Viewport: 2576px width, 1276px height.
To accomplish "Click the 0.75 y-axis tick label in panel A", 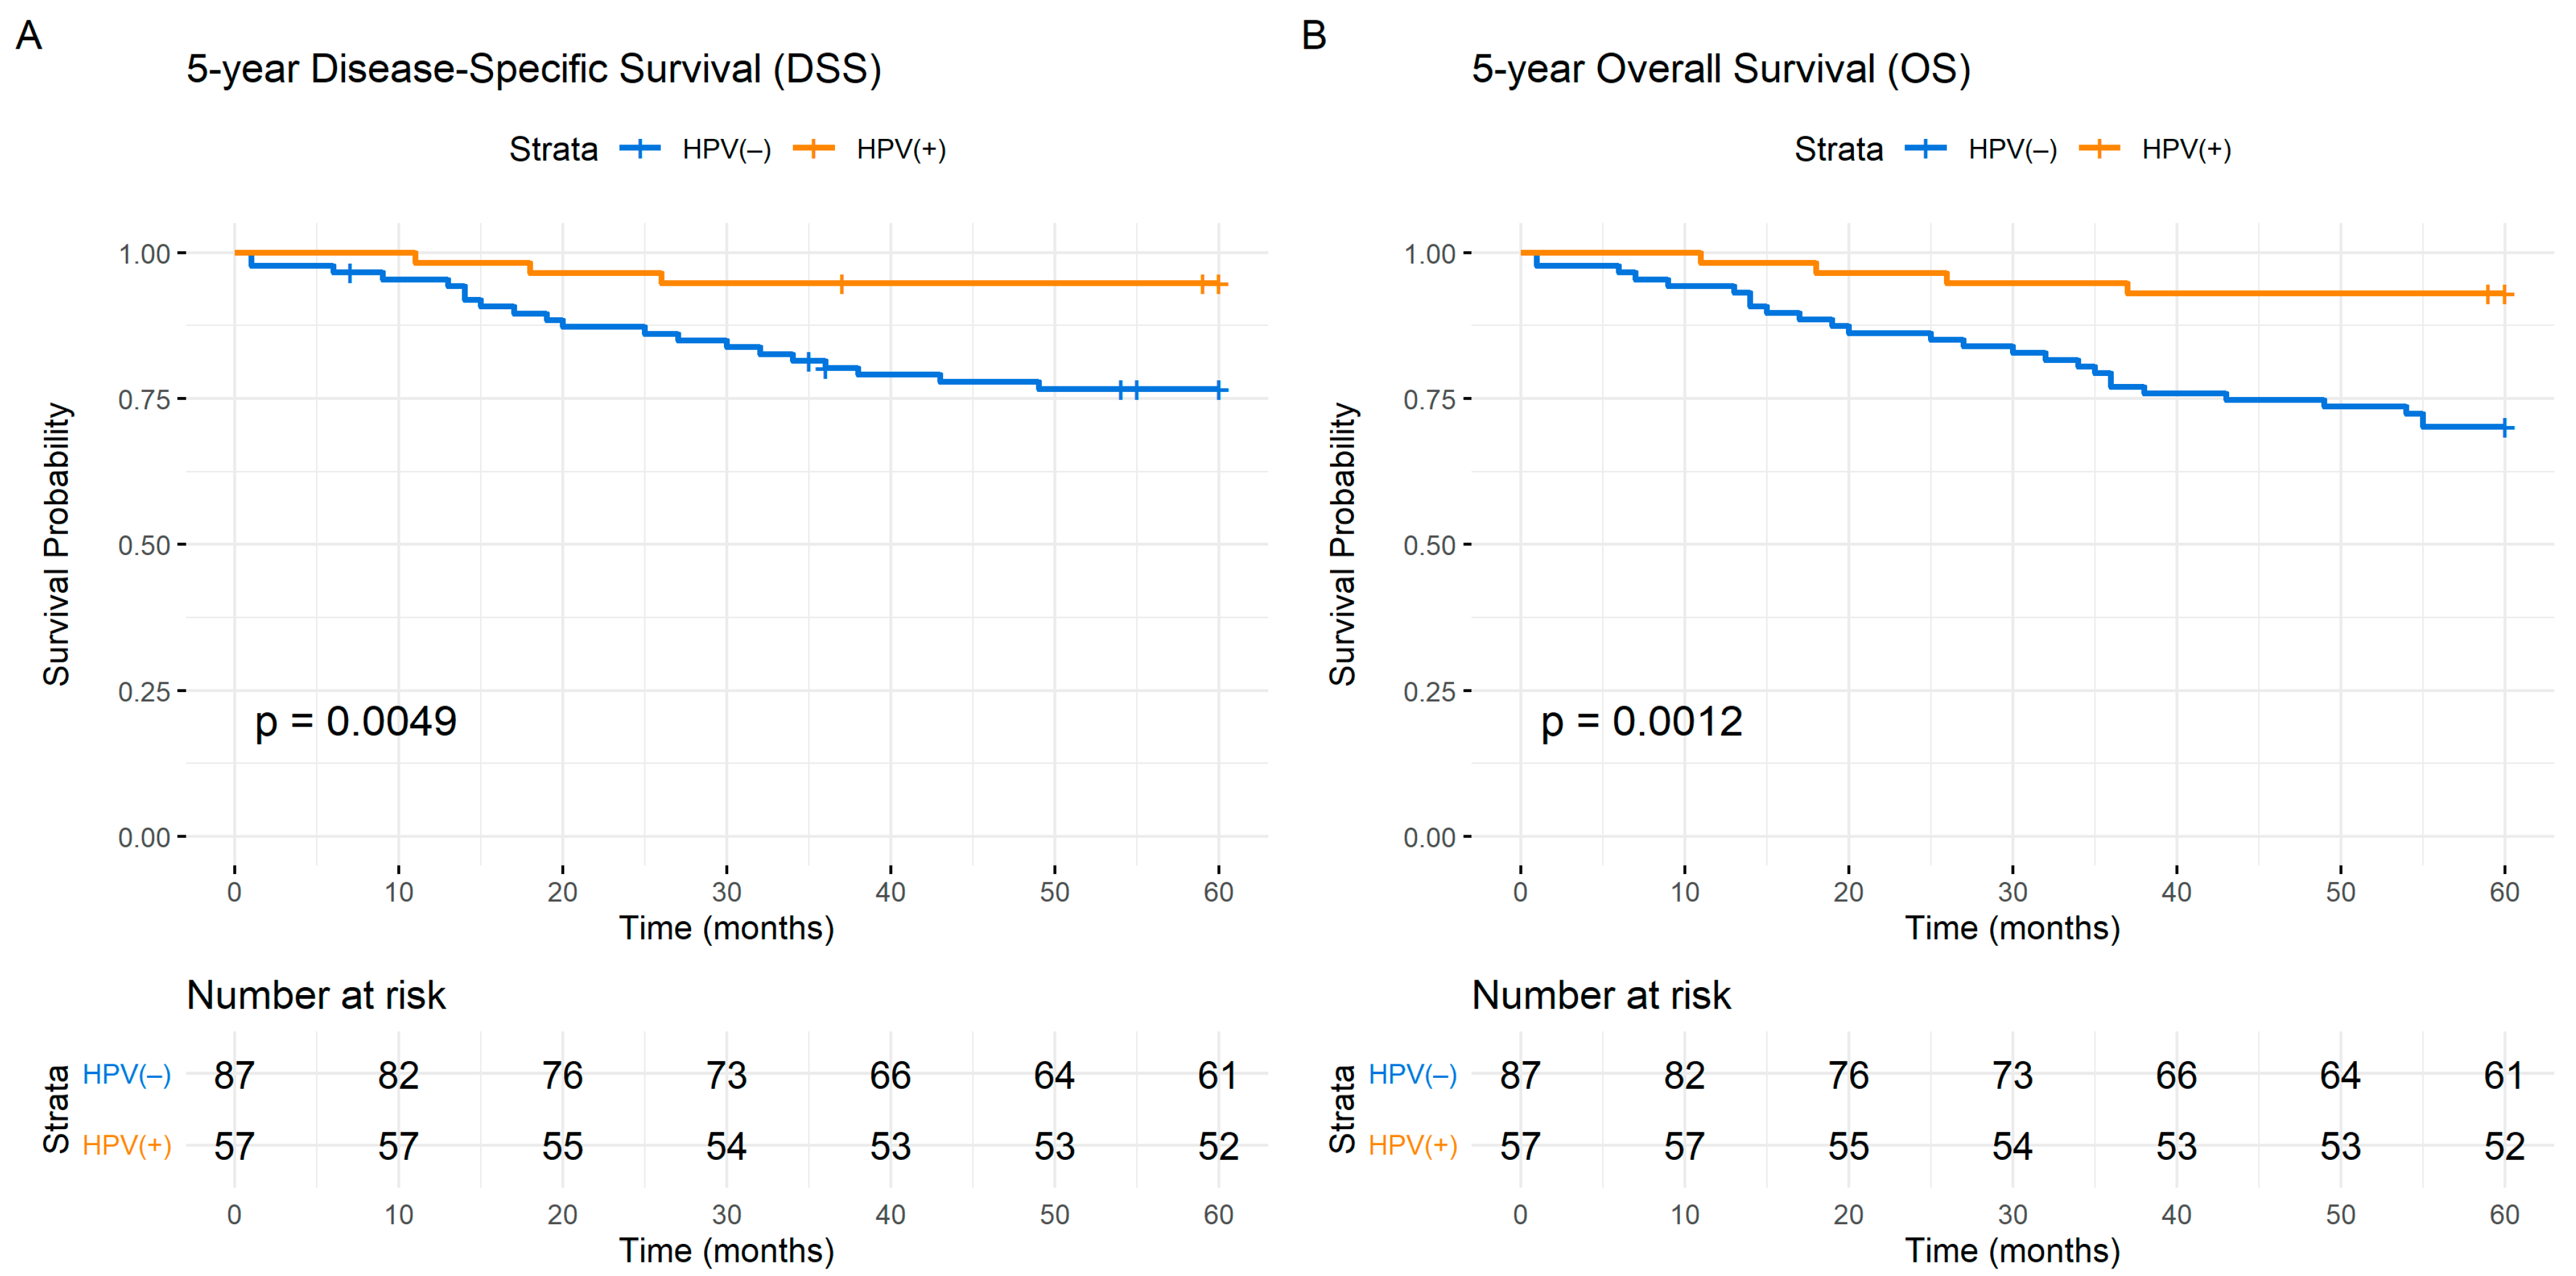I will (144, 400).
